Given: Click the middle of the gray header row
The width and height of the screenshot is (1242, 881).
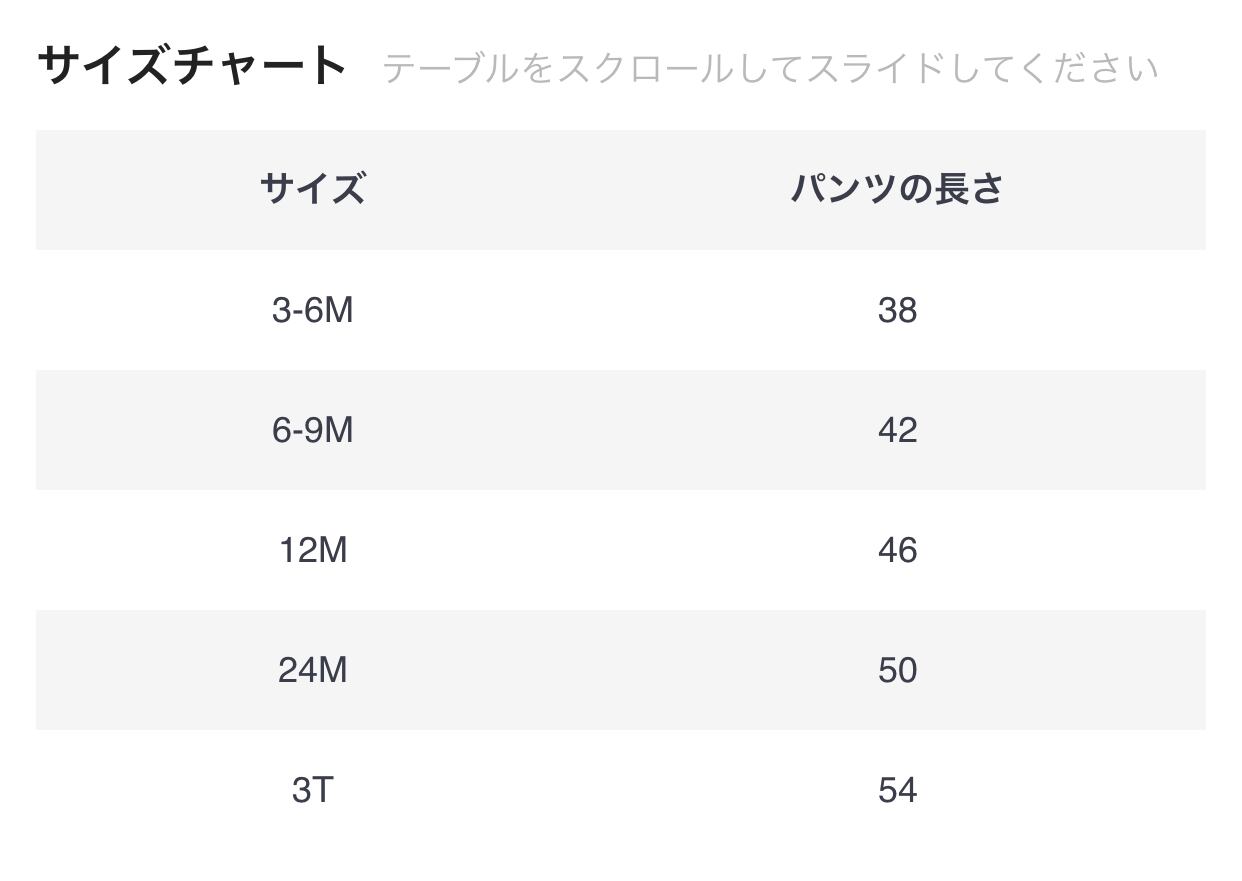Looking at the screenshot, I should [x=620, y=189].
